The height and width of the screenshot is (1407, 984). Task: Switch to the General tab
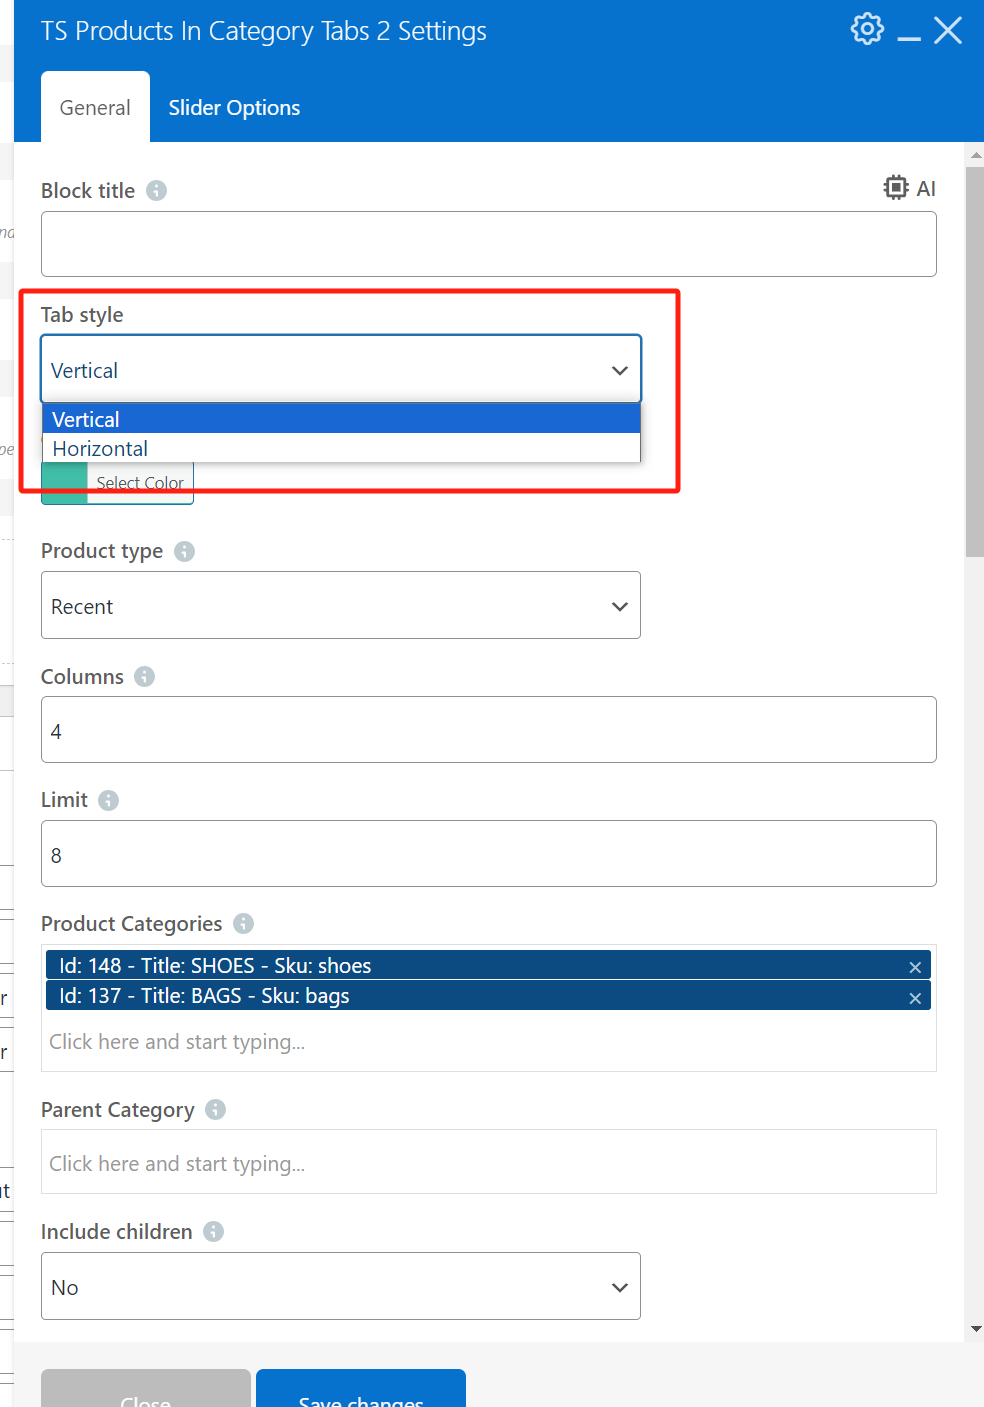pyautogui.click(x=95, y=107)
